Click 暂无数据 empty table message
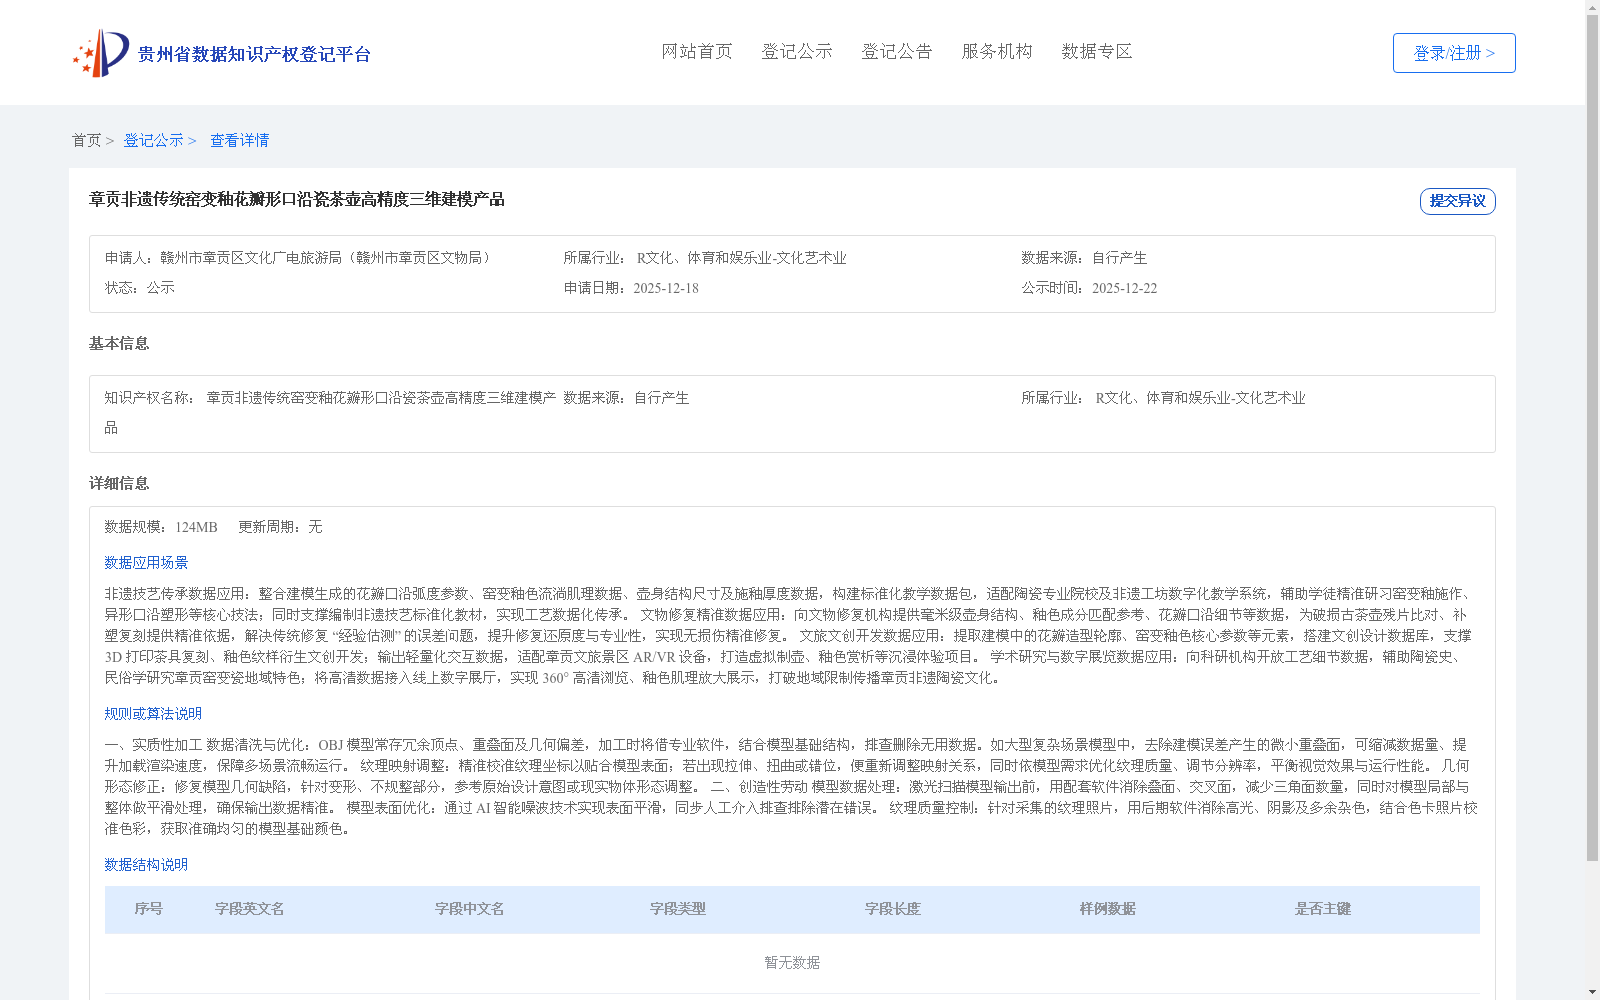 click(792, 963)
